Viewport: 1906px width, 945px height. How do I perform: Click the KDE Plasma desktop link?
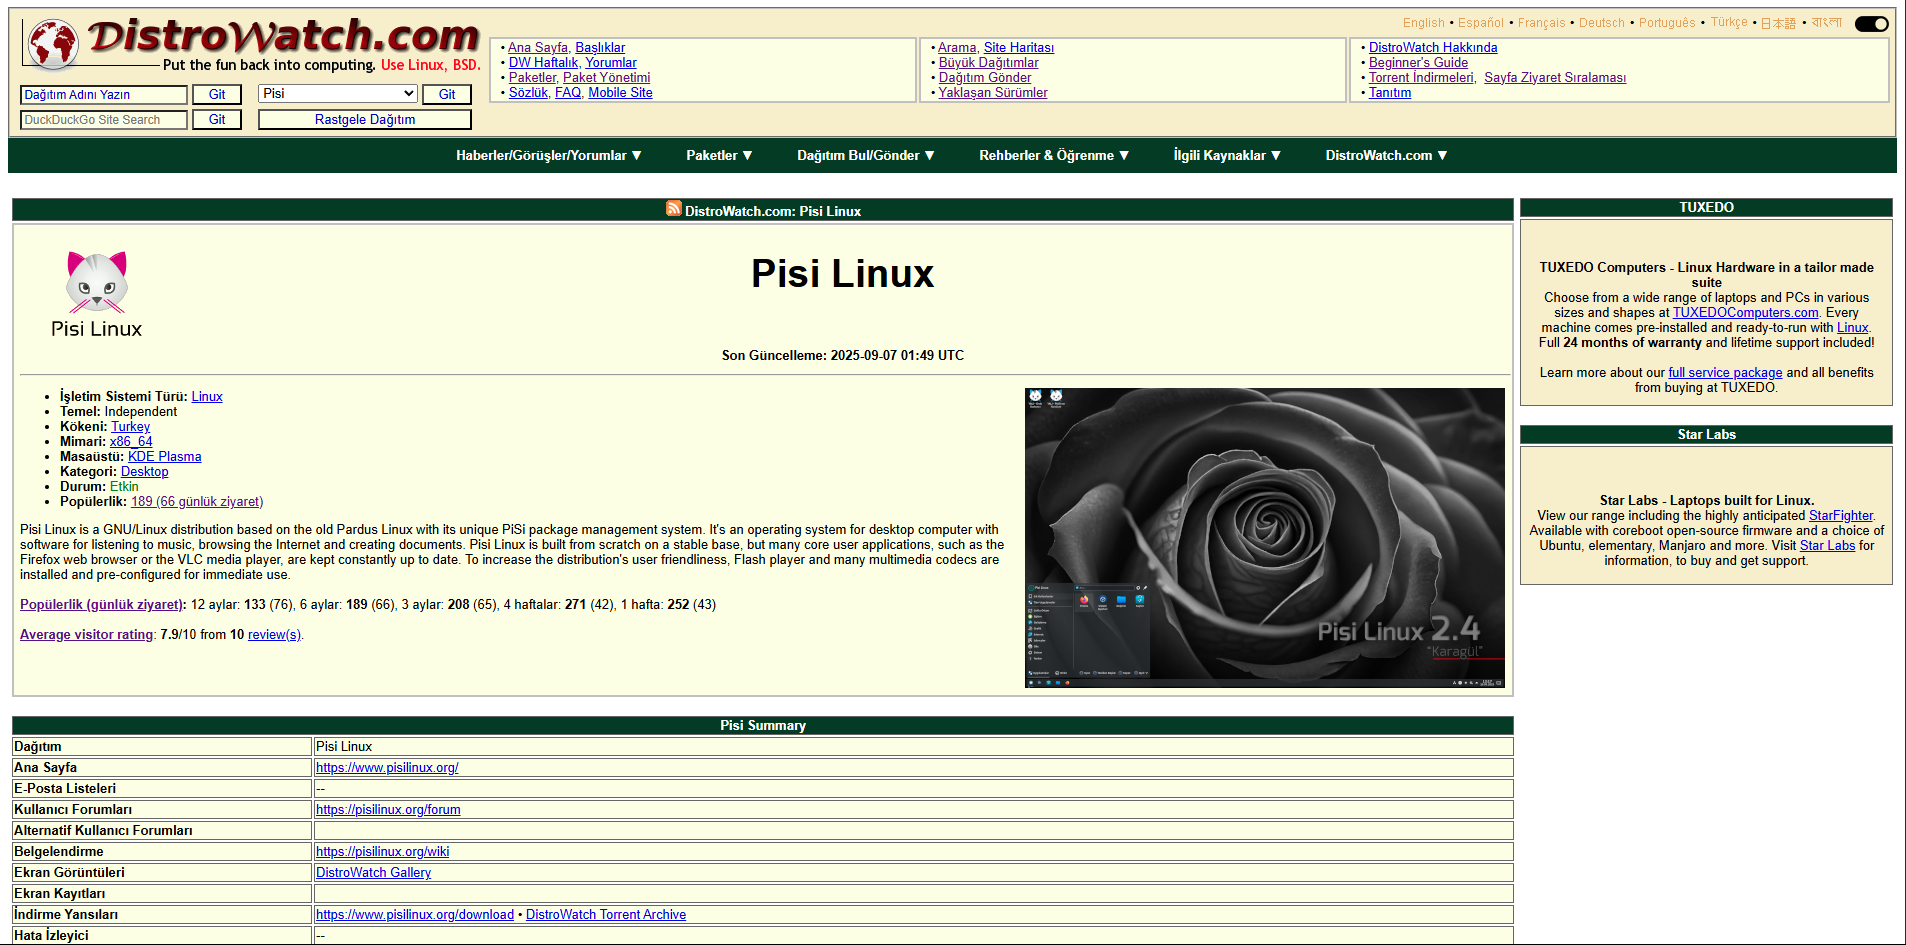click(165, 456)
